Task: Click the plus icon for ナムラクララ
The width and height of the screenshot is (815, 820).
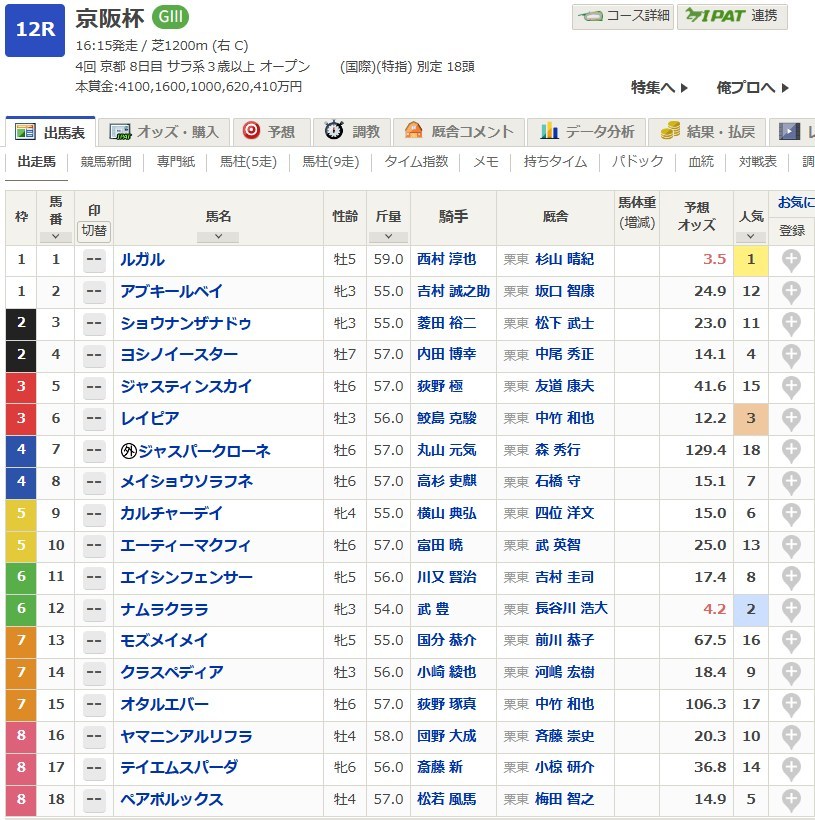Action: click(x=791, y=609)
